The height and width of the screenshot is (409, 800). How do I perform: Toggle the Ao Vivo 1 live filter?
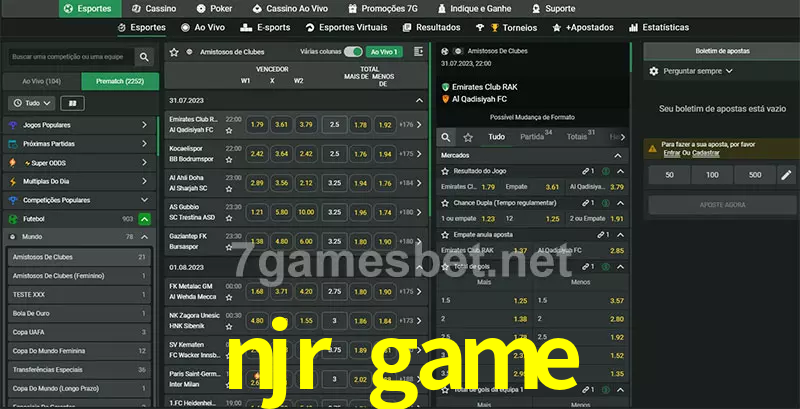pos(383,51)
